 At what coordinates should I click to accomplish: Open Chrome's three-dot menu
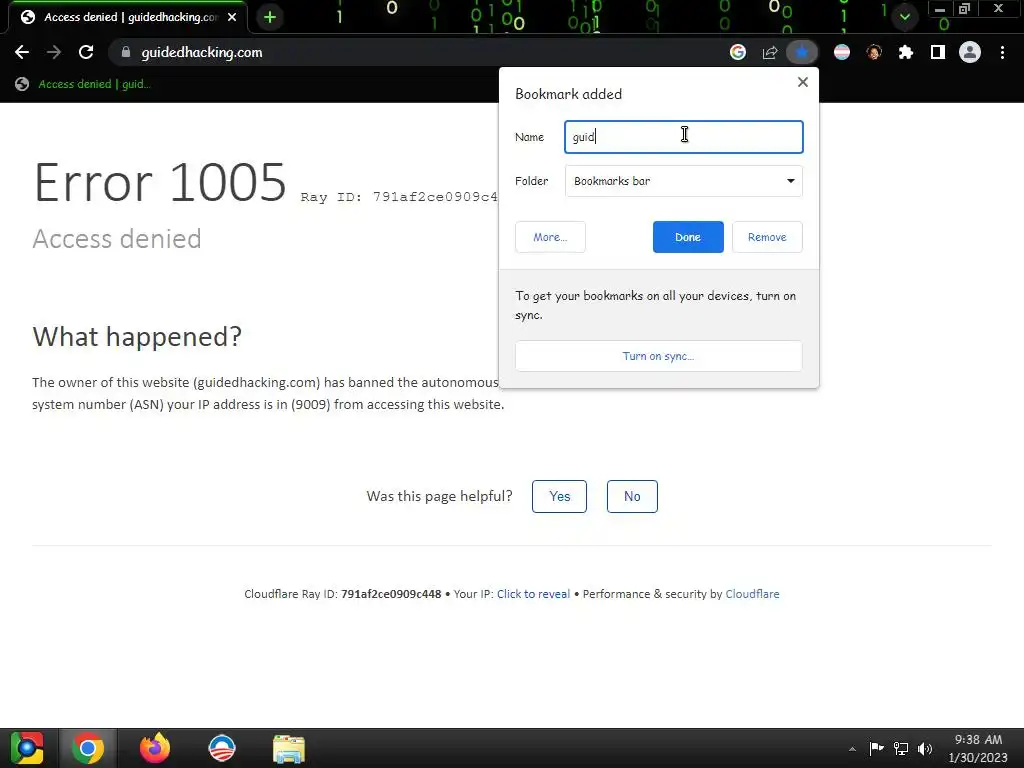(x=1002, y=52)
